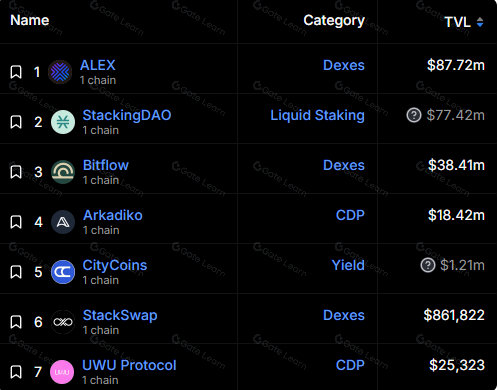
Task: Click the Bitflow logo icon
Action: coord(63,172)
